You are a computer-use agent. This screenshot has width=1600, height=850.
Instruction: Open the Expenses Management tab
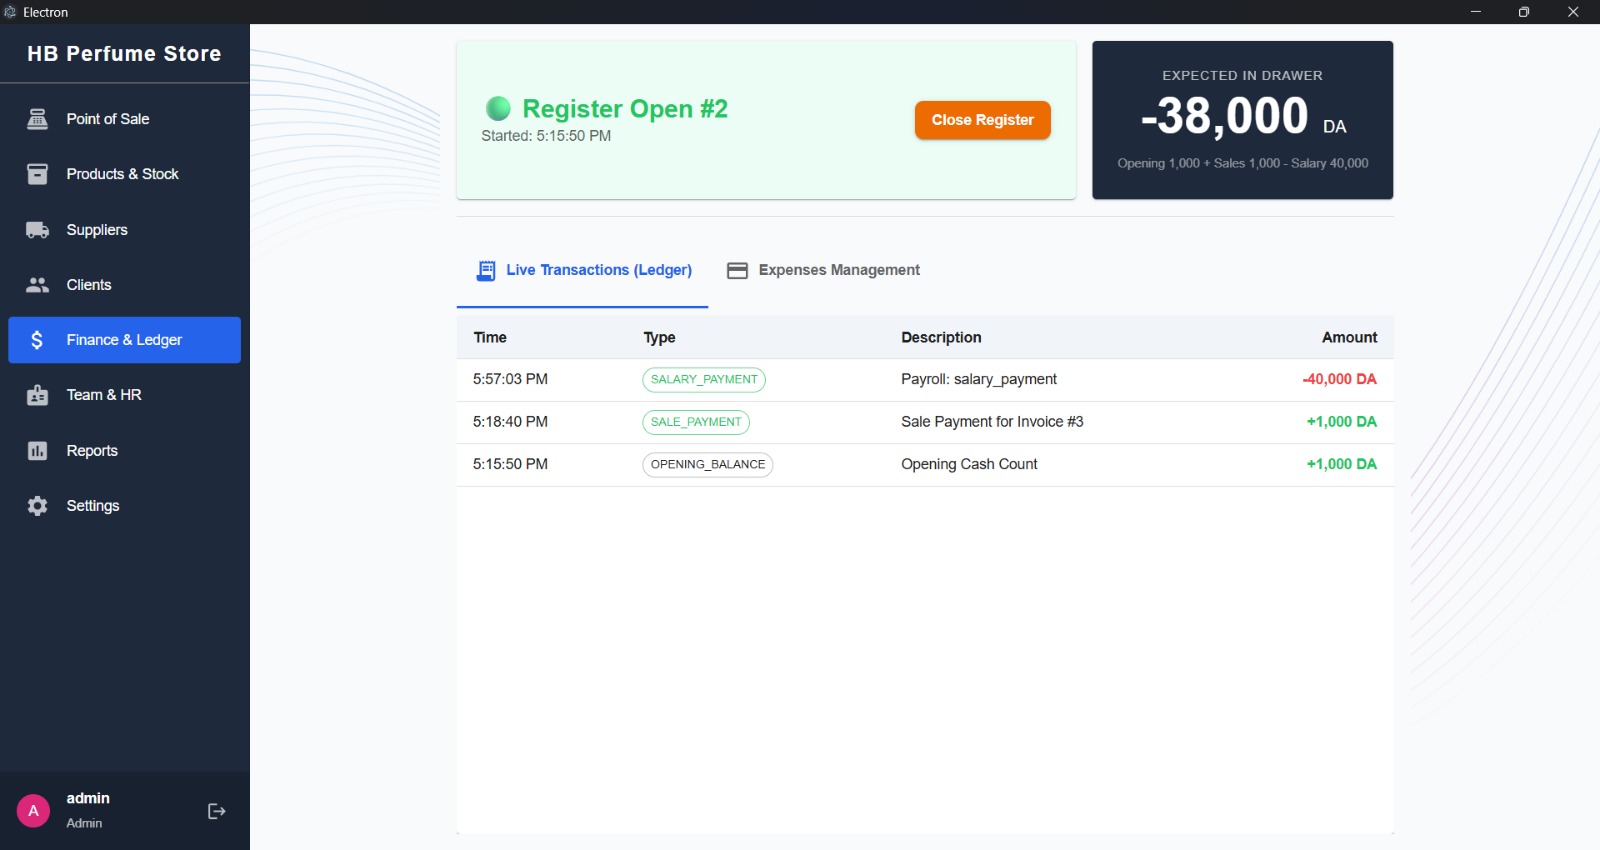tap(823, 271)
